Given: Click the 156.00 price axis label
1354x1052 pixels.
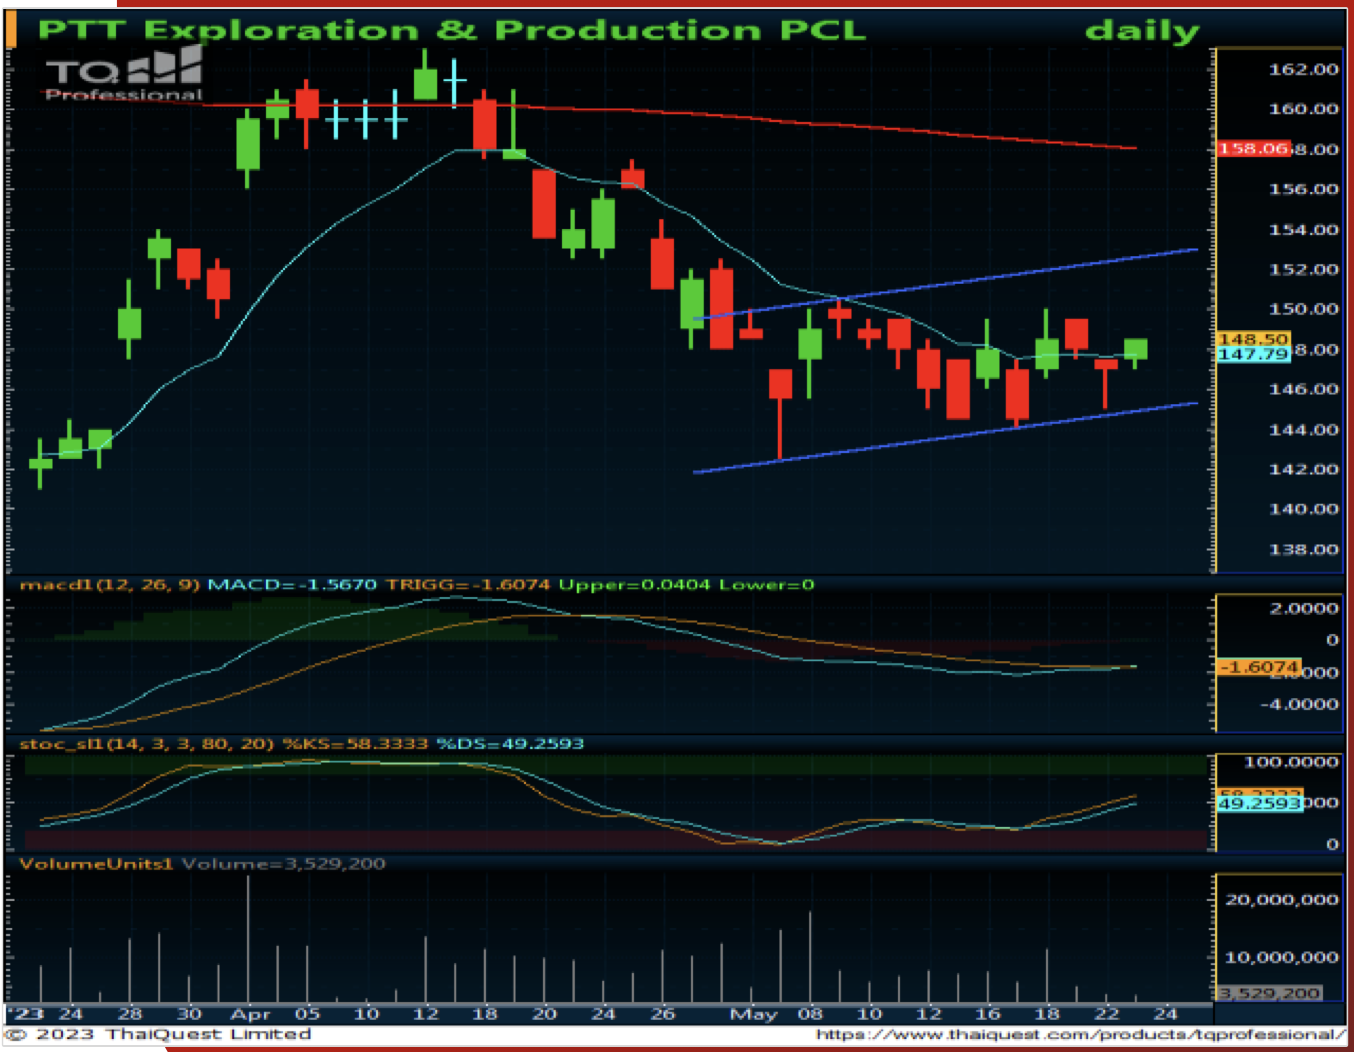Looking at the screenshot, I should [x=1303, y=189].
